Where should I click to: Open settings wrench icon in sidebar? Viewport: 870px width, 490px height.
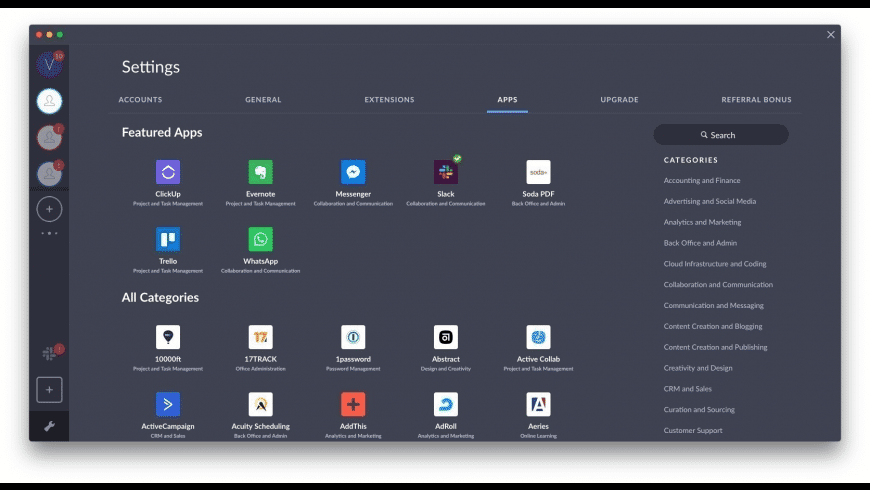coord(49,426)
